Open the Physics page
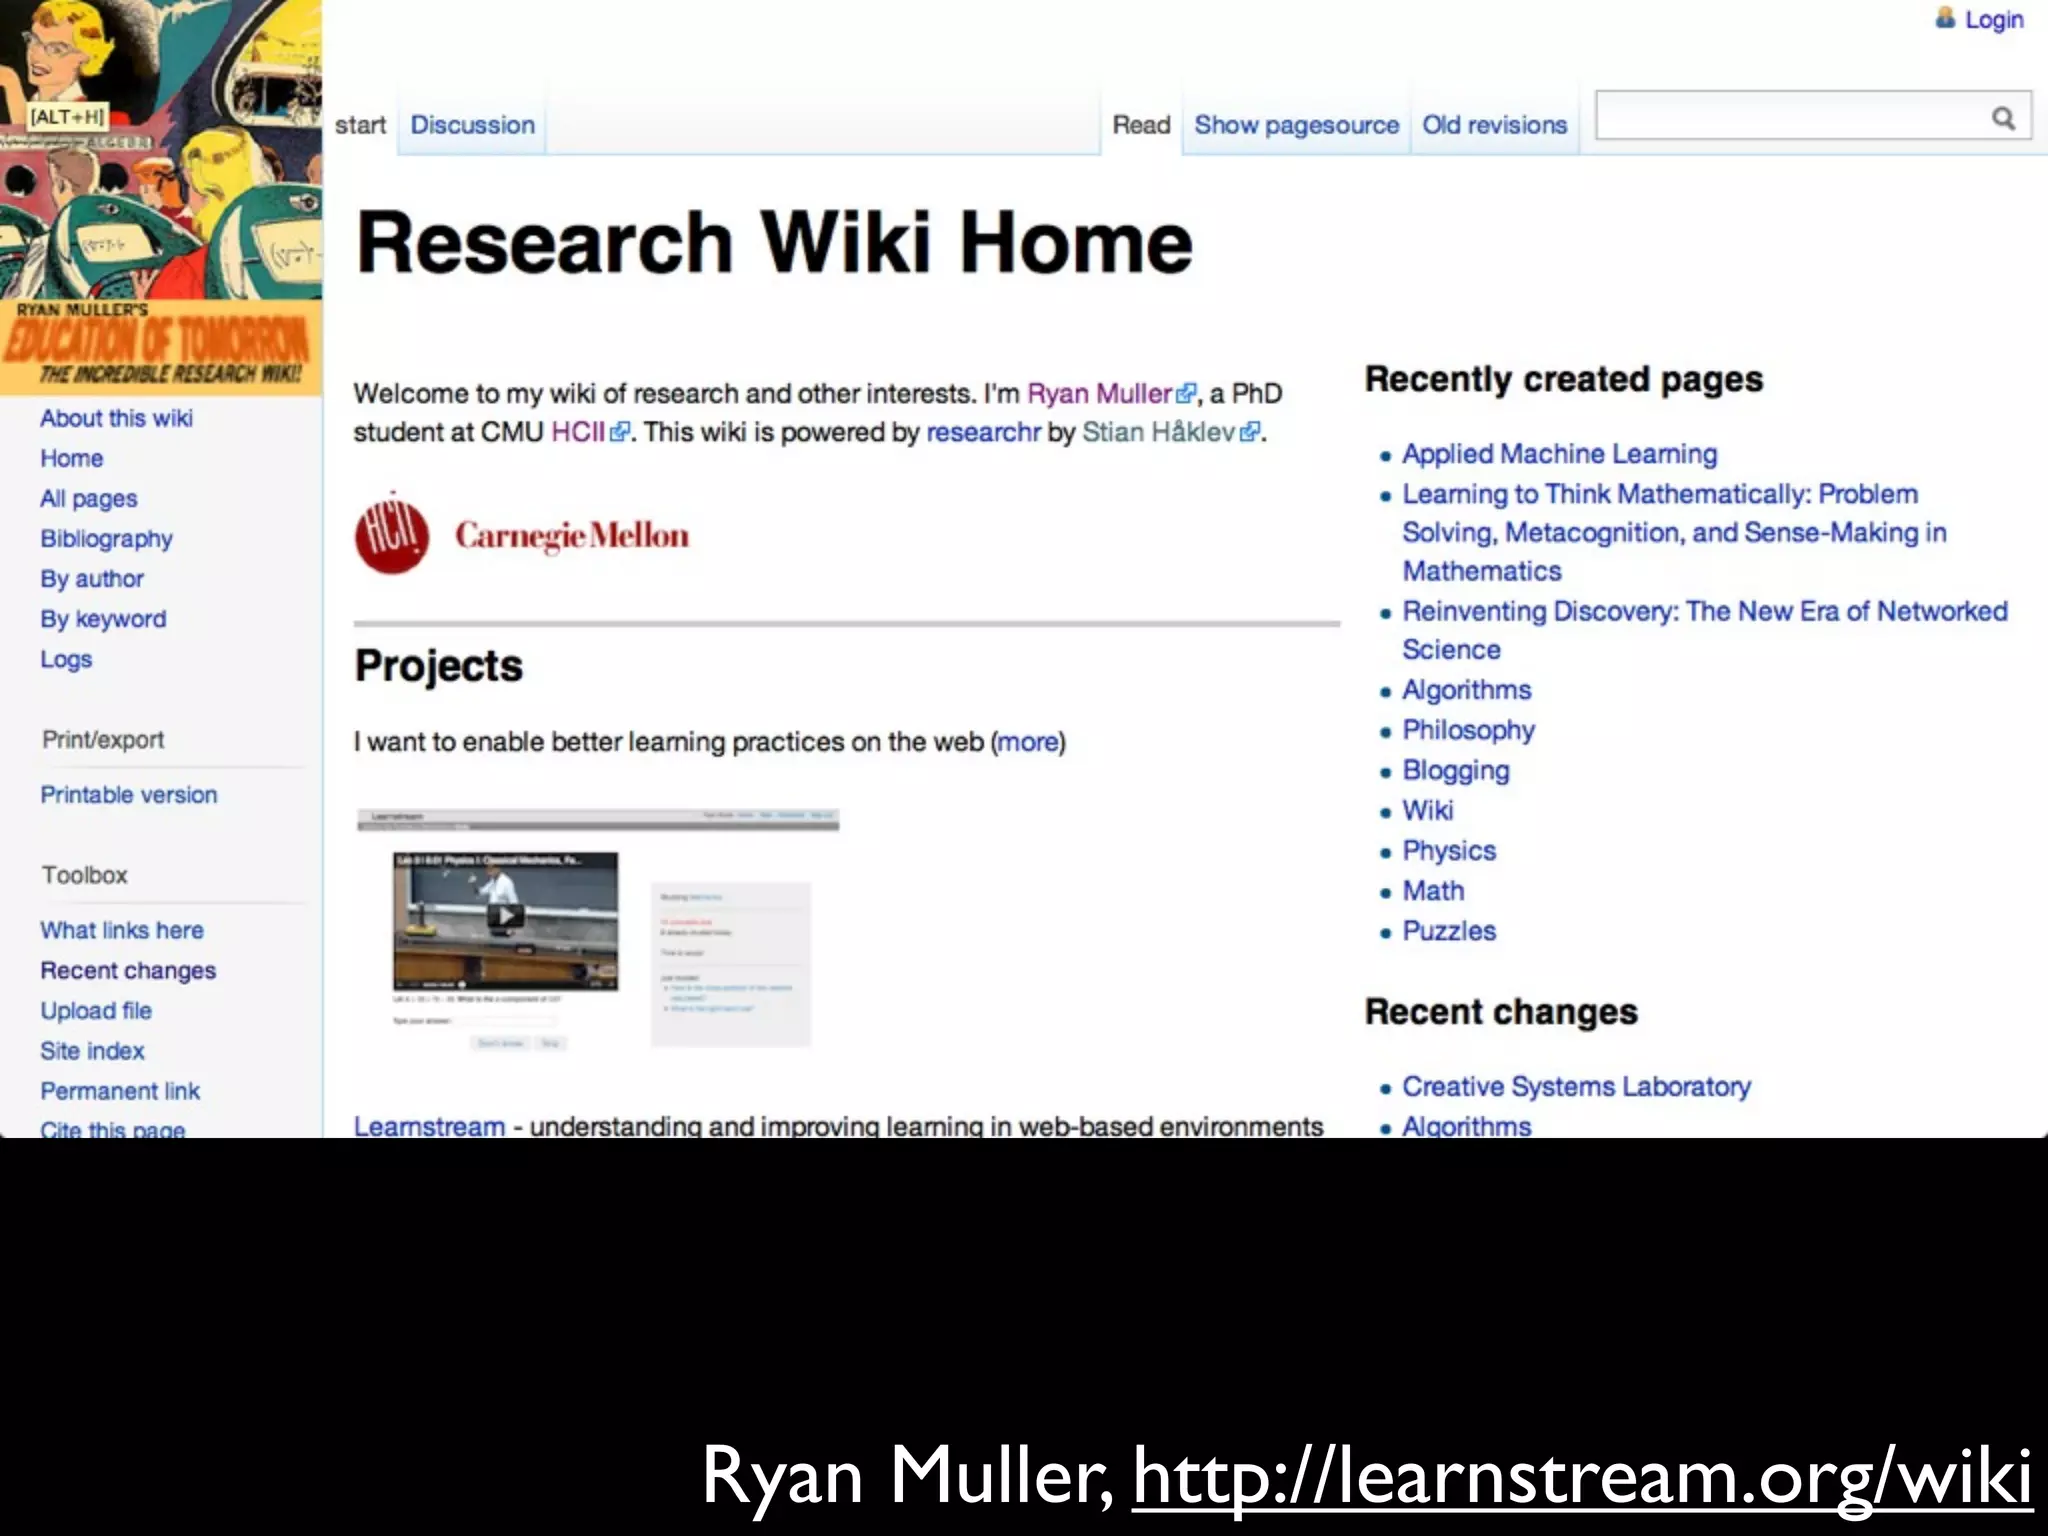 (1449, 851)
